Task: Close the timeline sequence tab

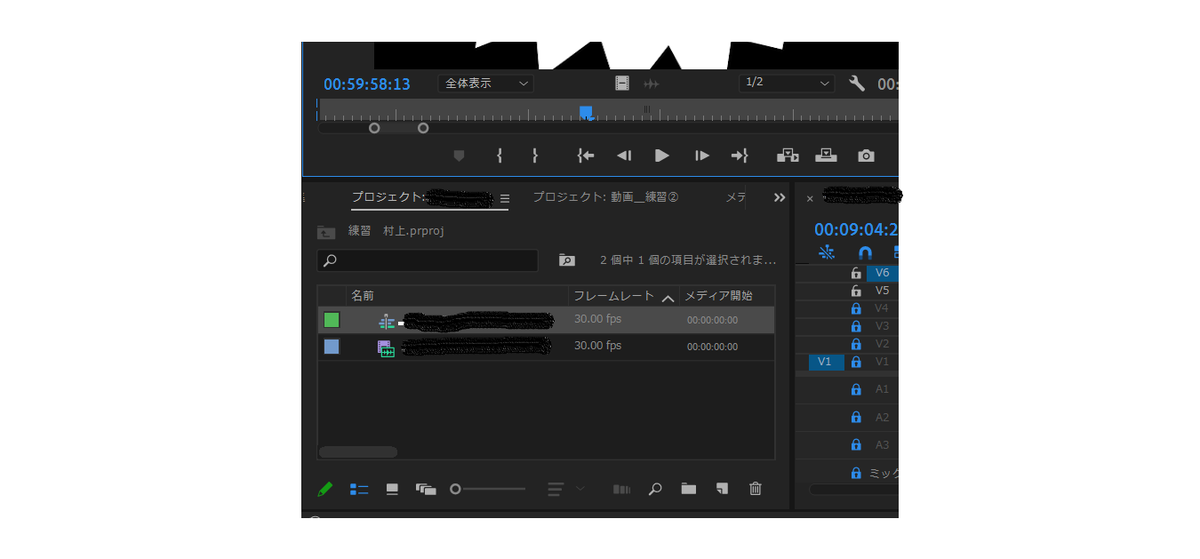Action: (810, 198)
